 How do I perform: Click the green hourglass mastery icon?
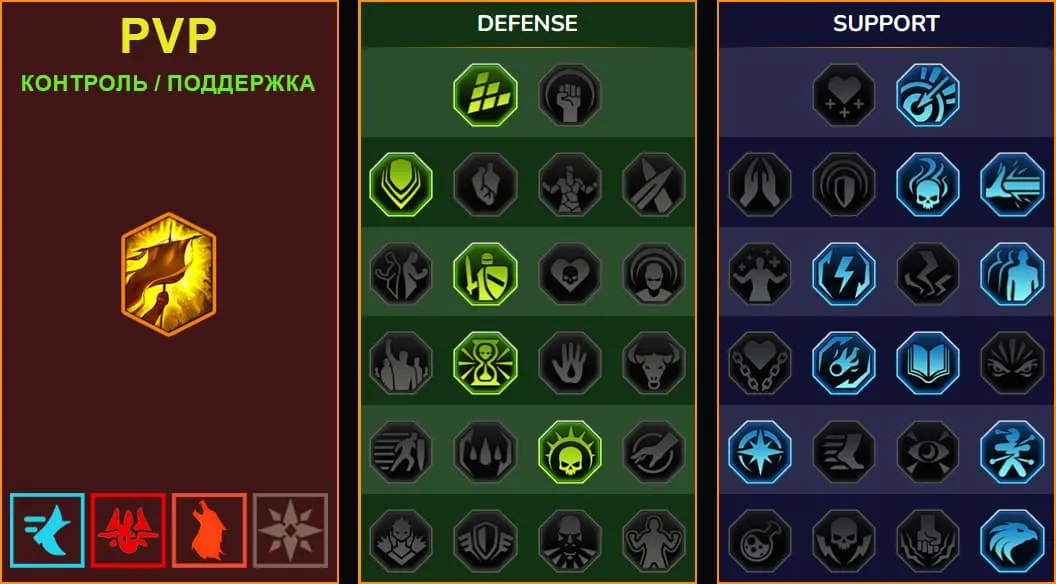click(x=485, y=362)
